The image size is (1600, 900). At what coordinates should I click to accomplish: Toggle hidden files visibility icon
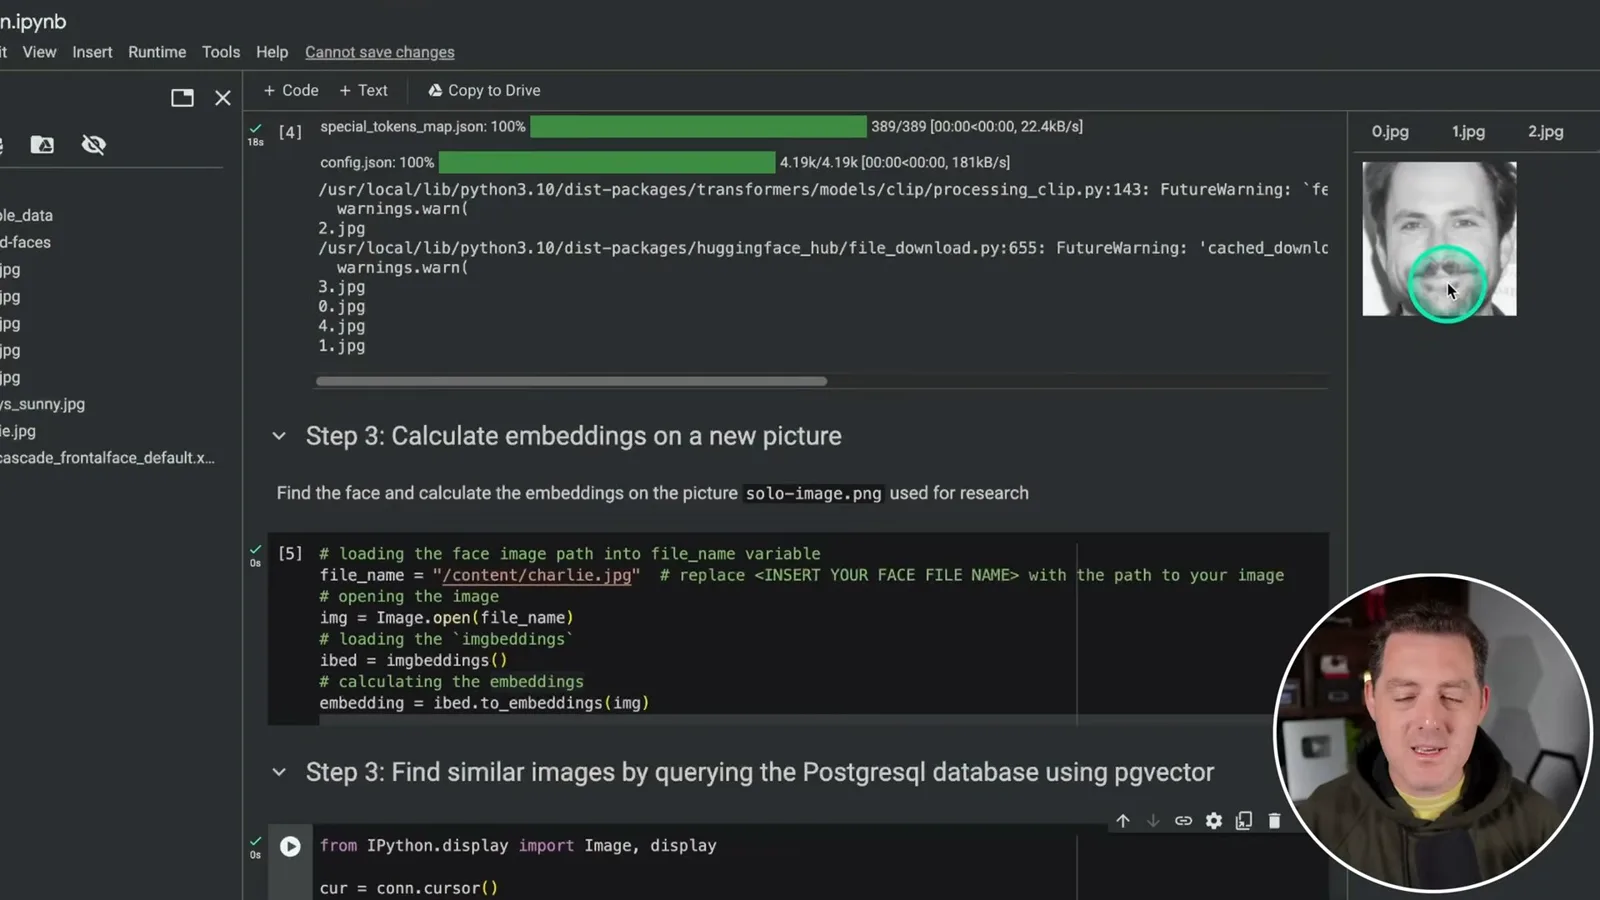tap(94, 145)
